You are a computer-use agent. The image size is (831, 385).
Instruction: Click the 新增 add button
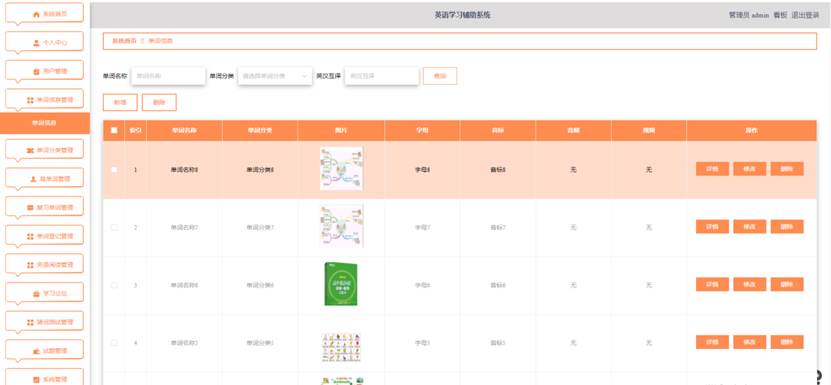(120, 102)
